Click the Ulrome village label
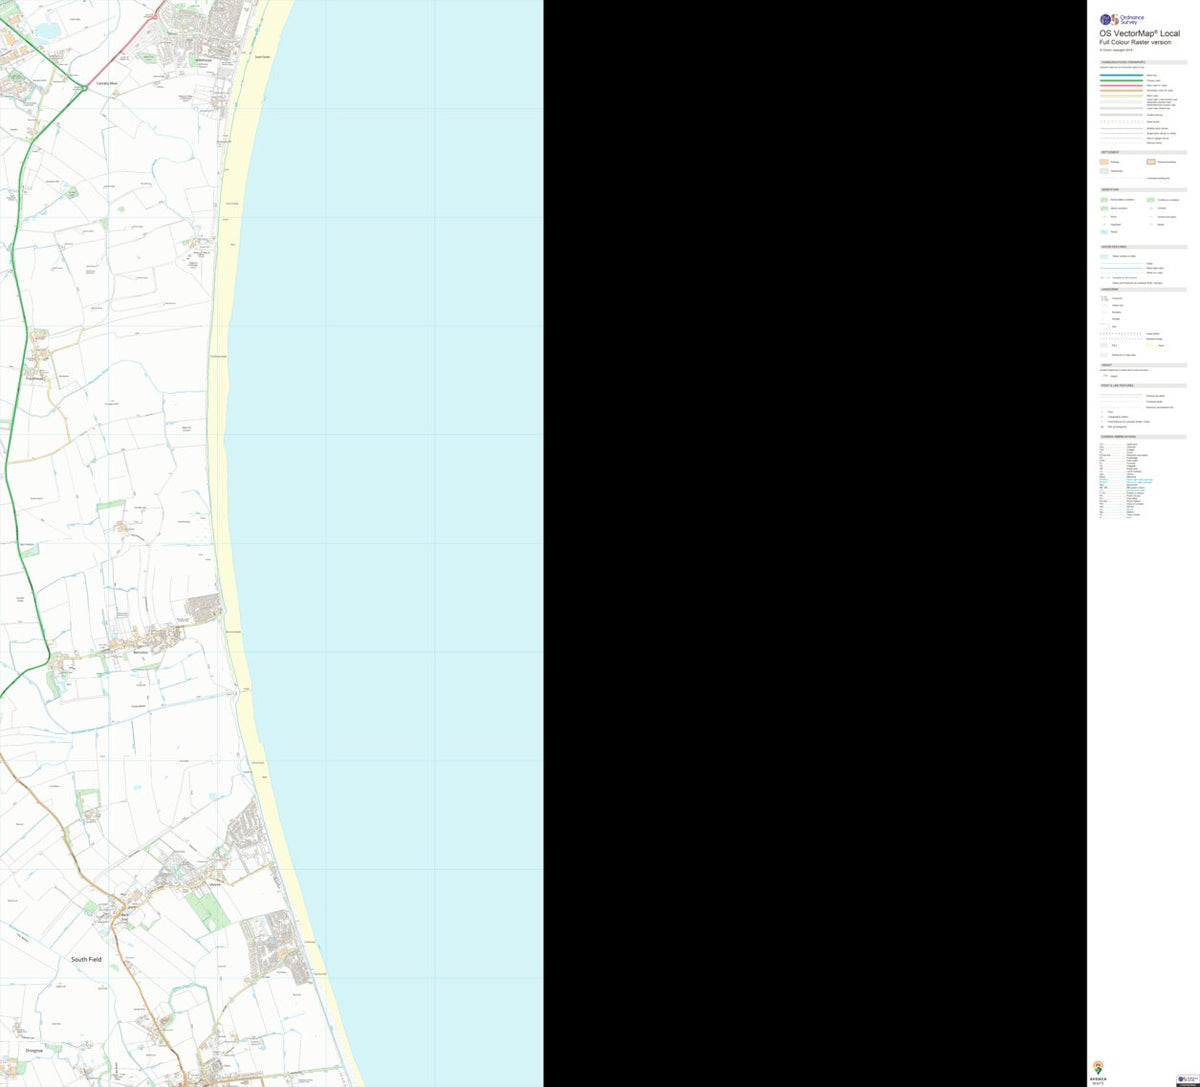This screenshot has width=1200, height=1087. (x=213, y=884)
